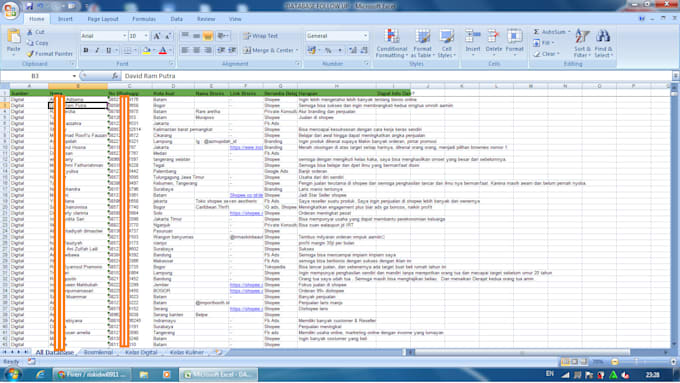
Task: Open Find & Select
Action: pyautogui.click(x=603, y=43)
